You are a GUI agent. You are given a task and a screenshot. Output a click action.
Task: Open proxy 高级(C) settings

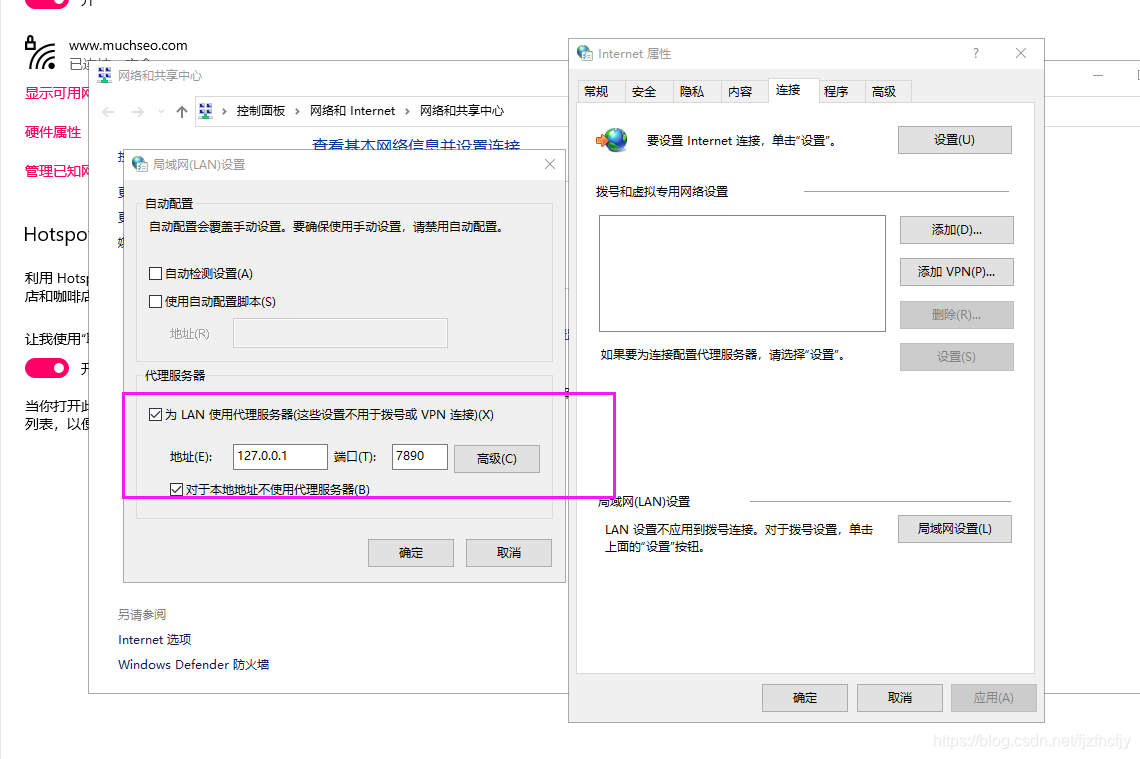(x=497, y=459)
